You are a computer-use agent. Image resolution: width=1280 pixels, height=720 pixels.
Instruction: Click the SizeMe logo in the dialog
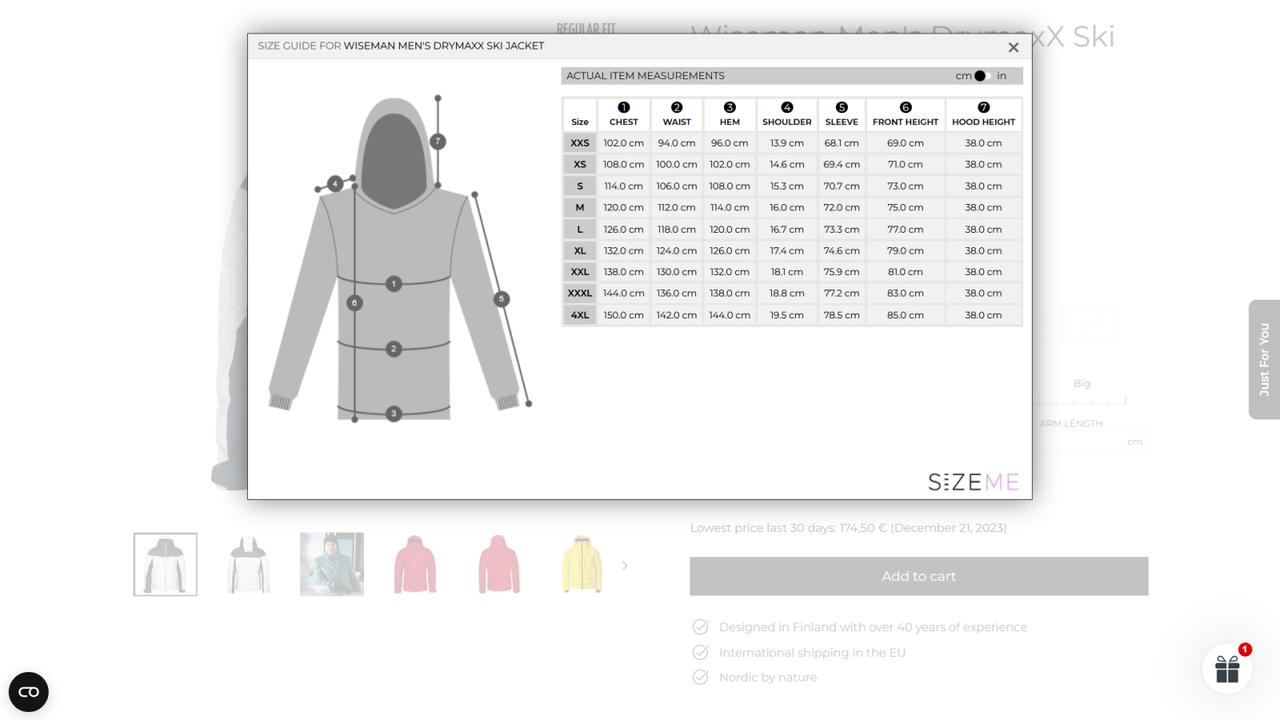click(973, 481)
